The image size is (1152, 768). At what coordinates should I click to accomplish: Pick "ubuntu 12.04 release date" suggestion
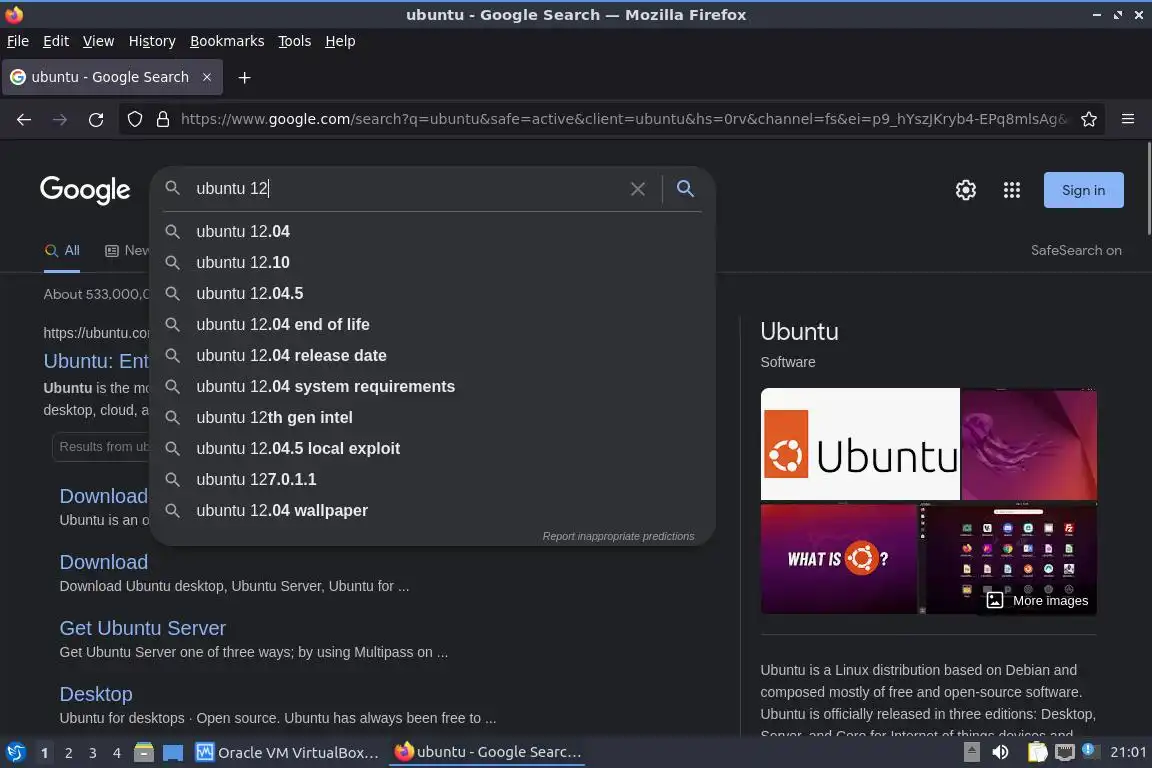(432, 356)
